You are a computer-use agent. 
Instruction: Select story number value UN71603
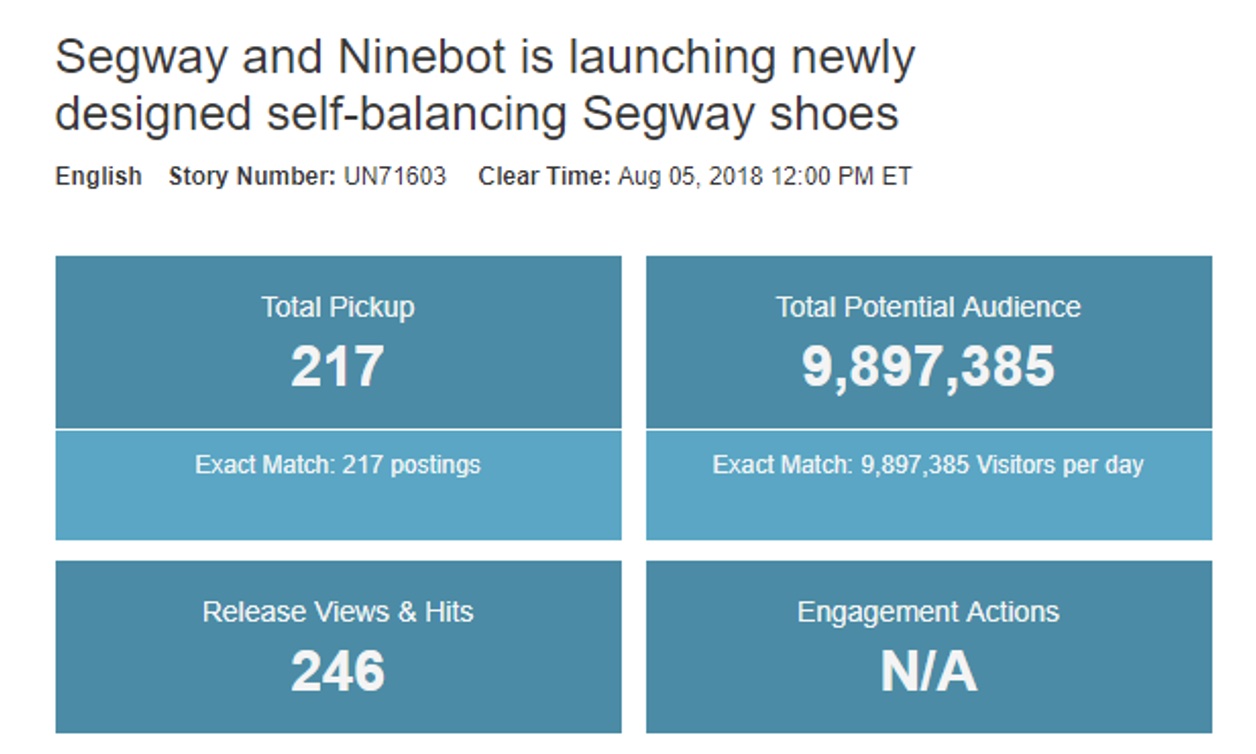click(395, 177)
